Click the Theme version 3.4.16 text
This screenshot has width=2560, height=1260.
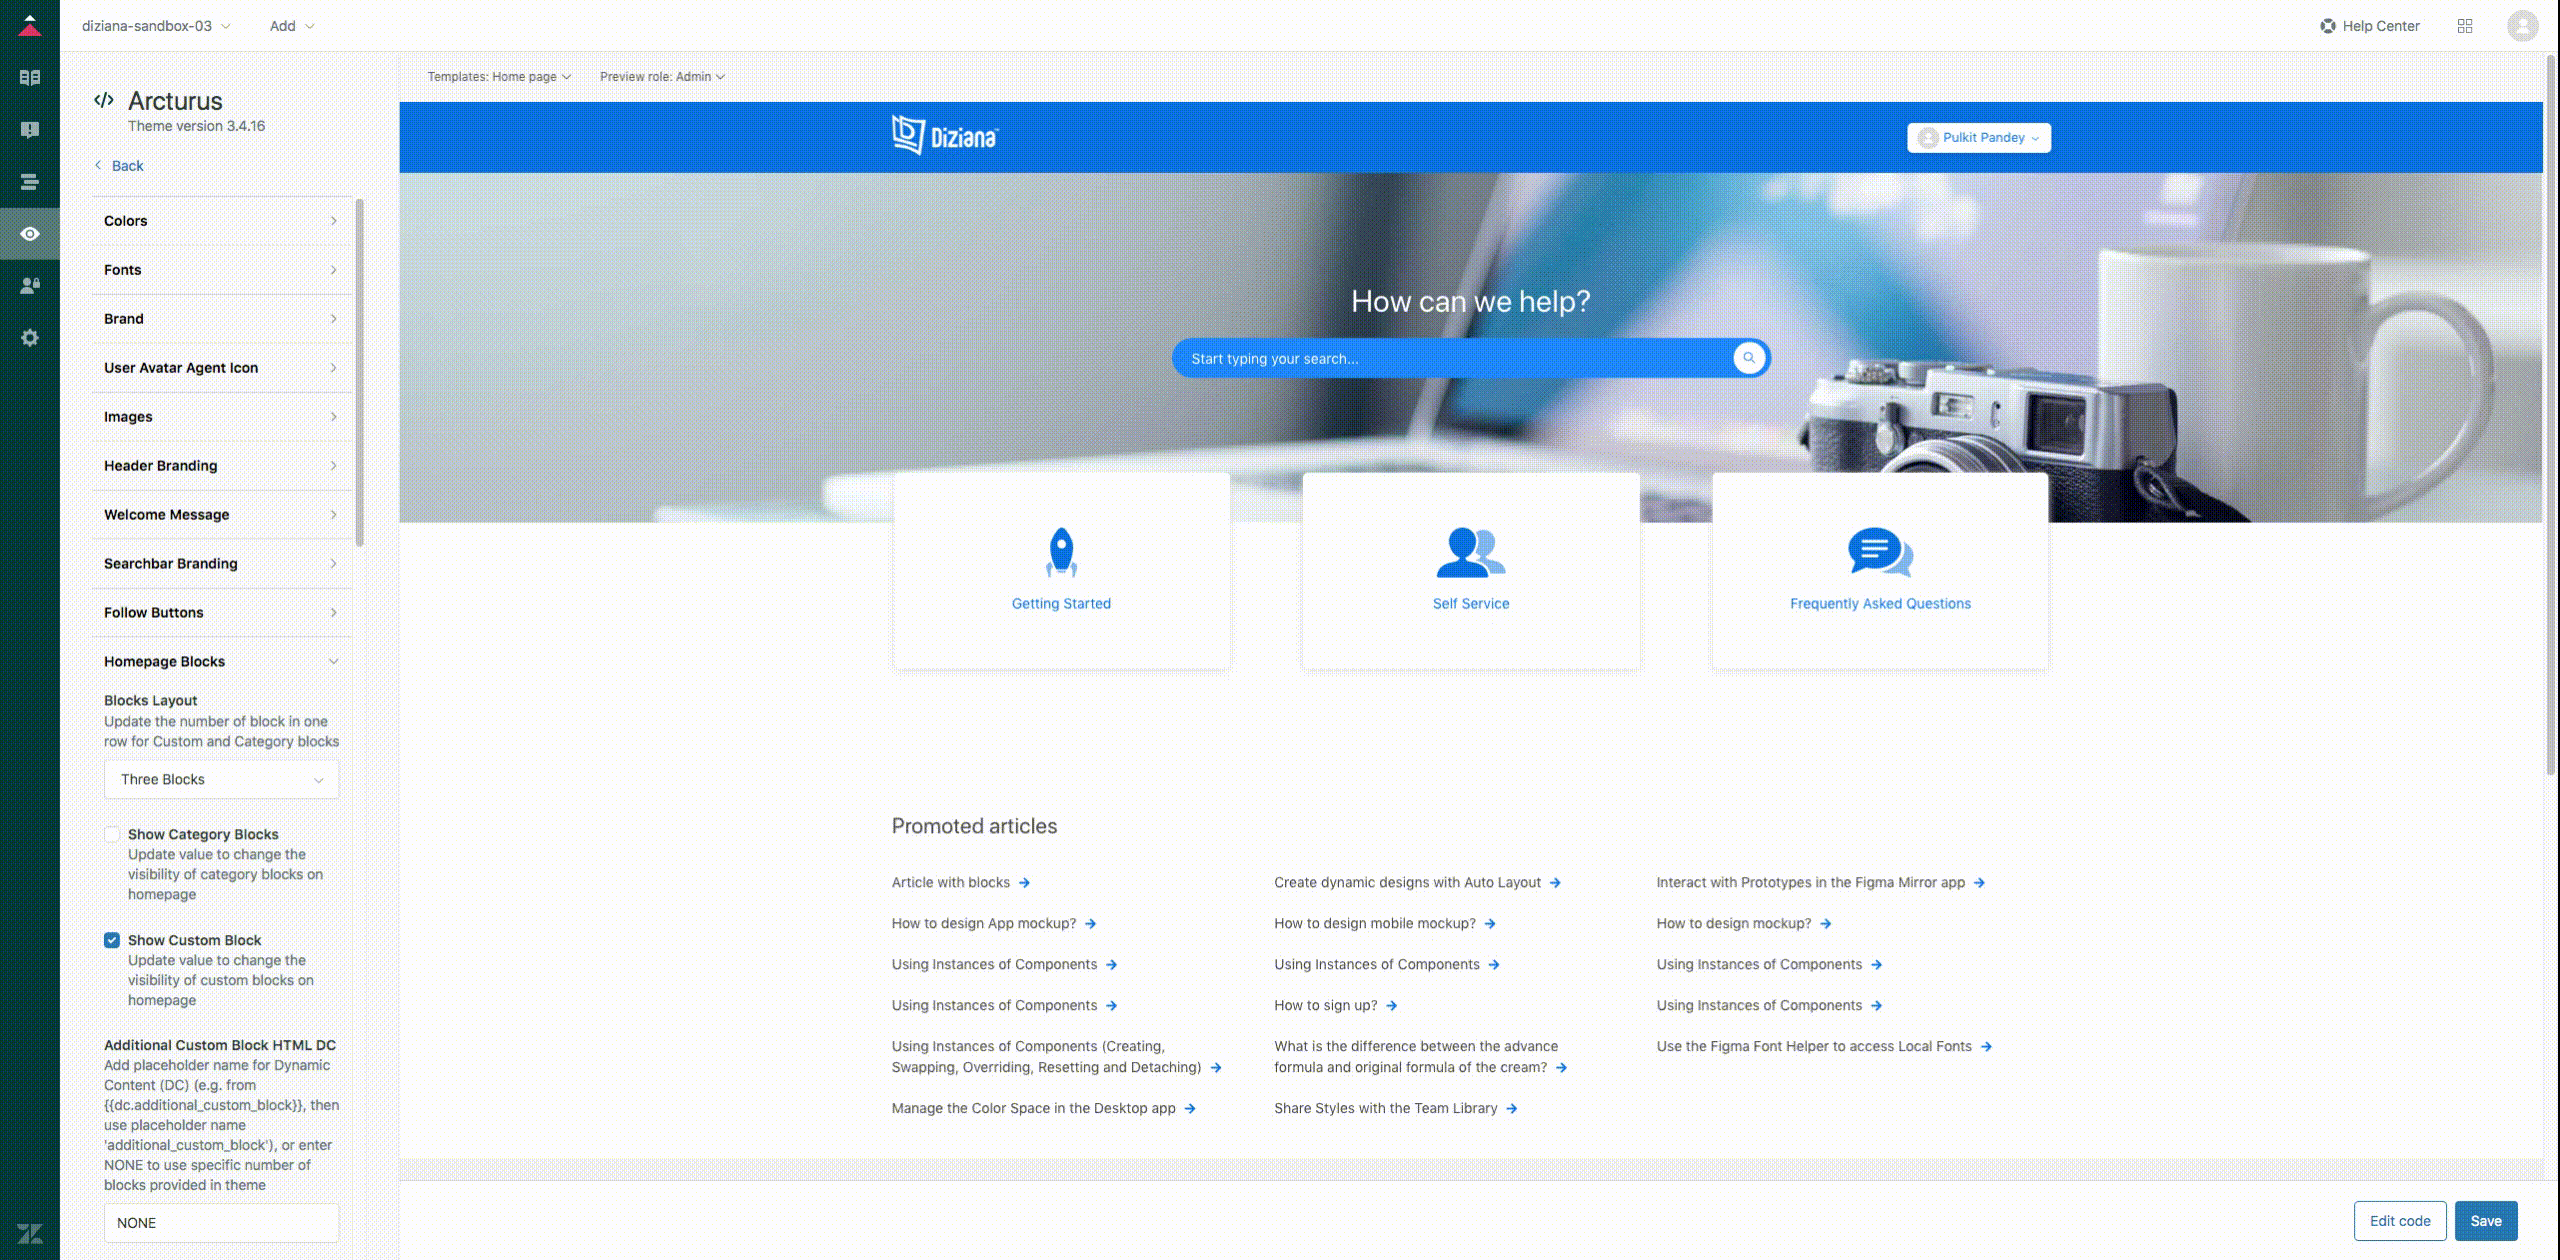(x=196, y=126)
